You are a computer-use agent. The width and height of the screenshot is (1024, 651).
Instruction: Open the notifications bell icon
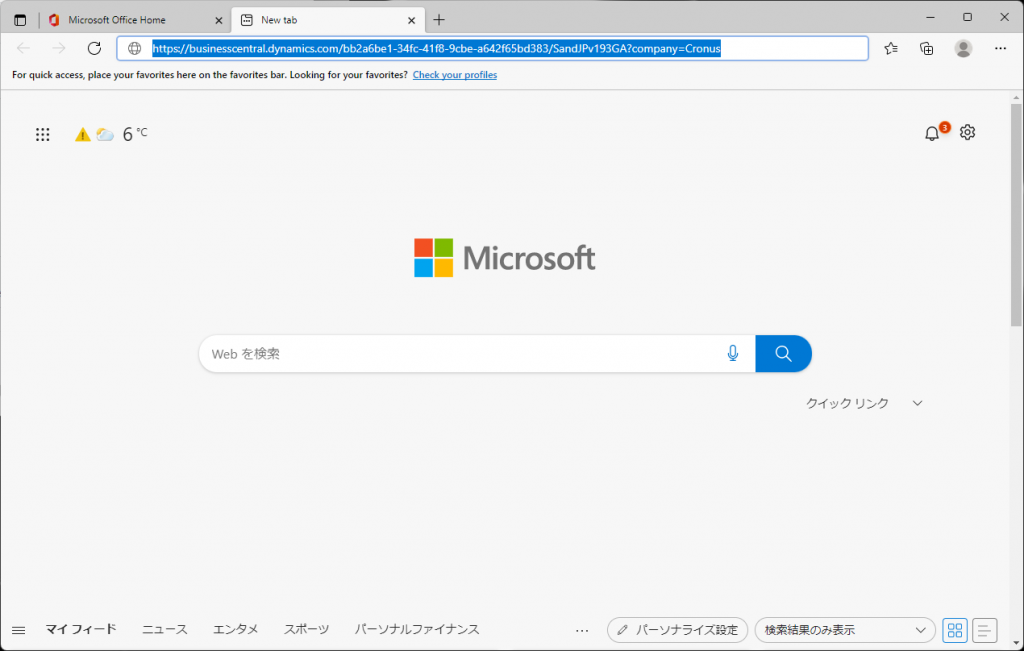[932, 133]
